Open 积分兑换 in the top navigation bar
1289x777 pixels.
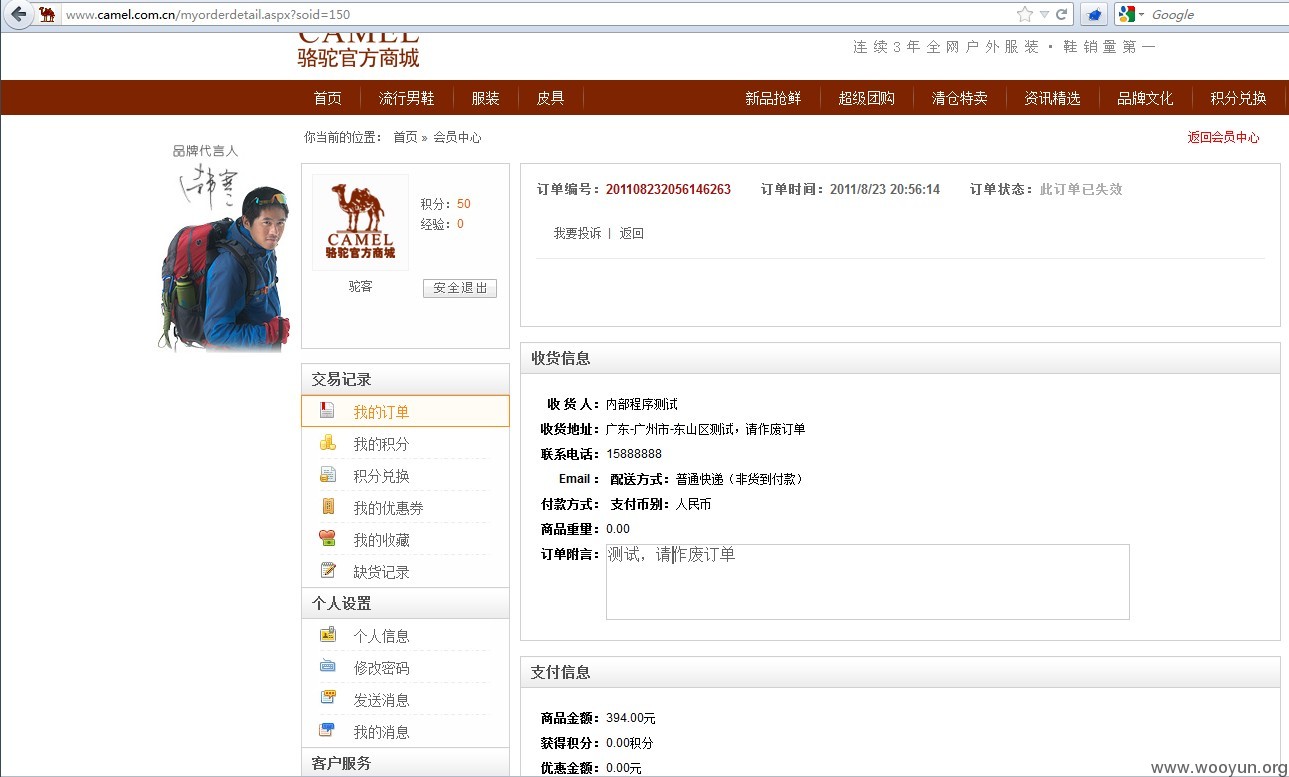pyautogui.click(x=1238, y=98)
